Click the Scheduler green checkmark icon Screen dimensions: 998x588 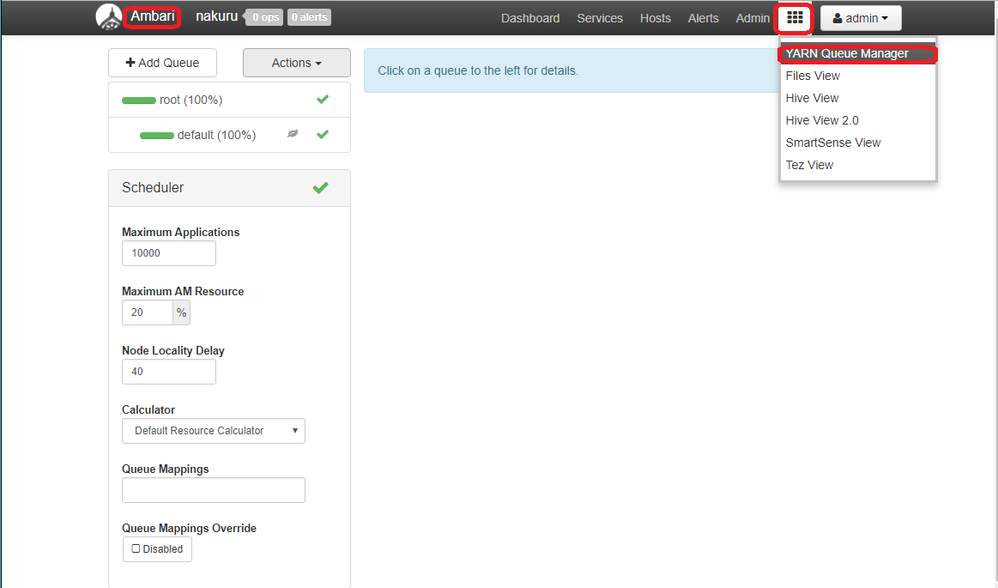point(321,188)
